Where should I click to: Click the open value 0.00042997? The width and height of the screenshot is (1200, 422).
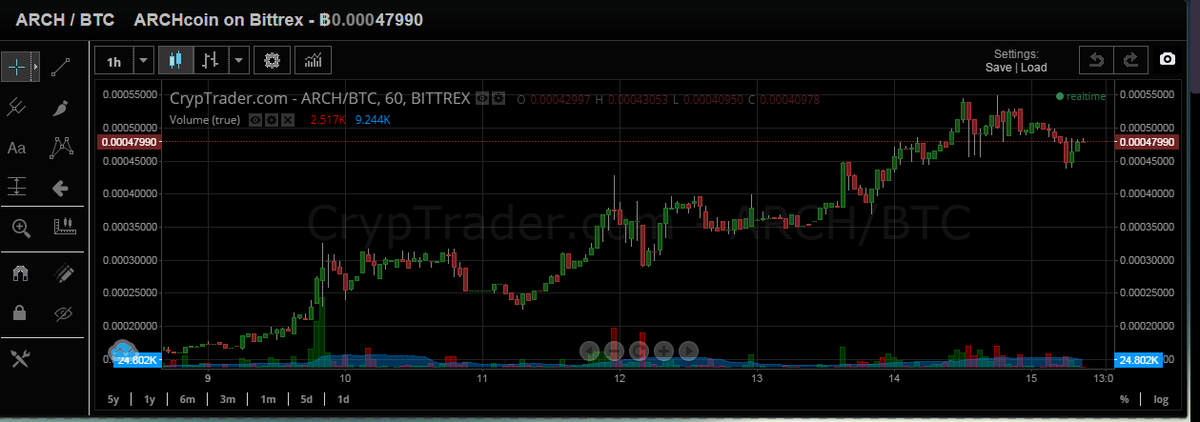[x=560, y=99]
